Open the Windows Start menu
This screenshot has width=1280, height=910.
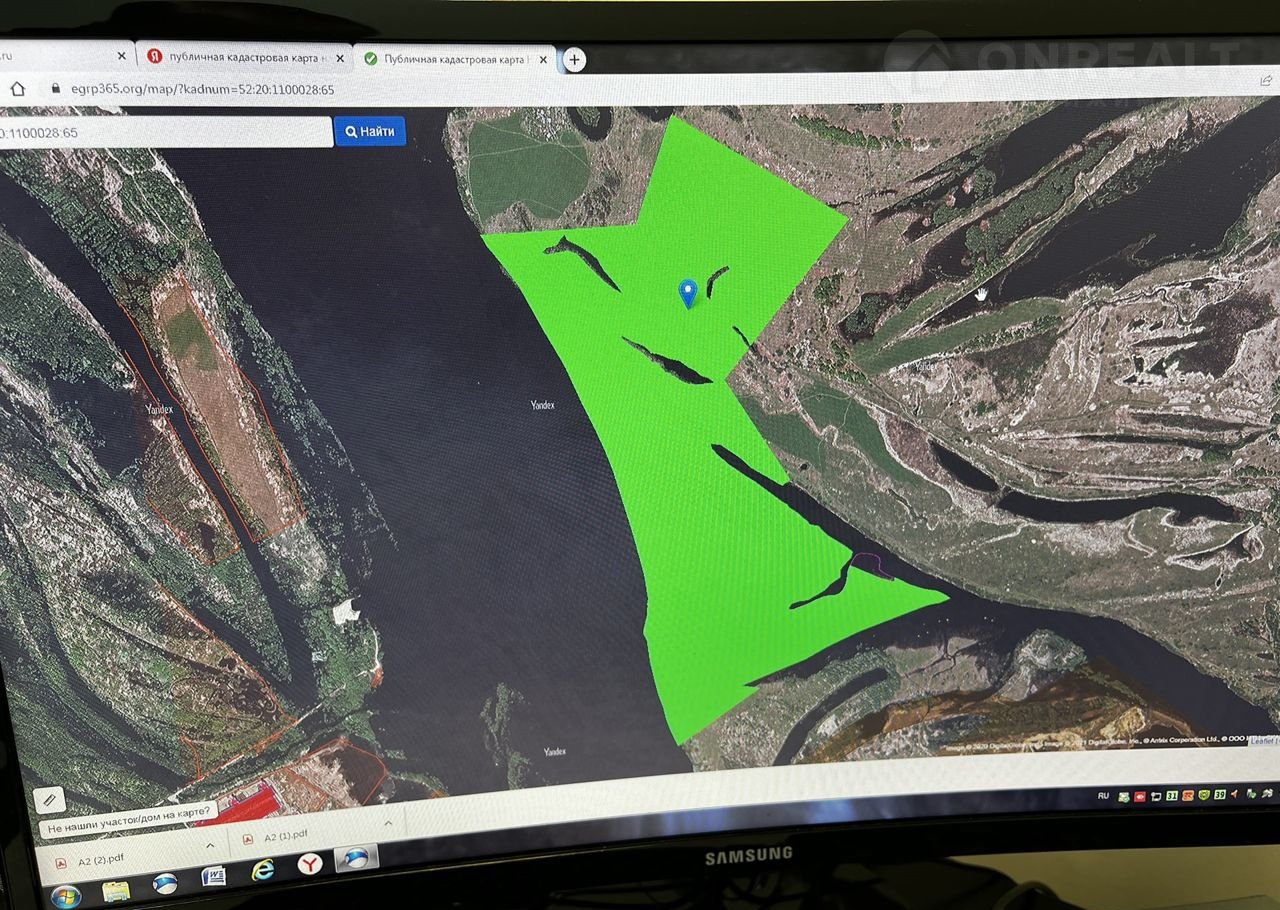(66, 896)
